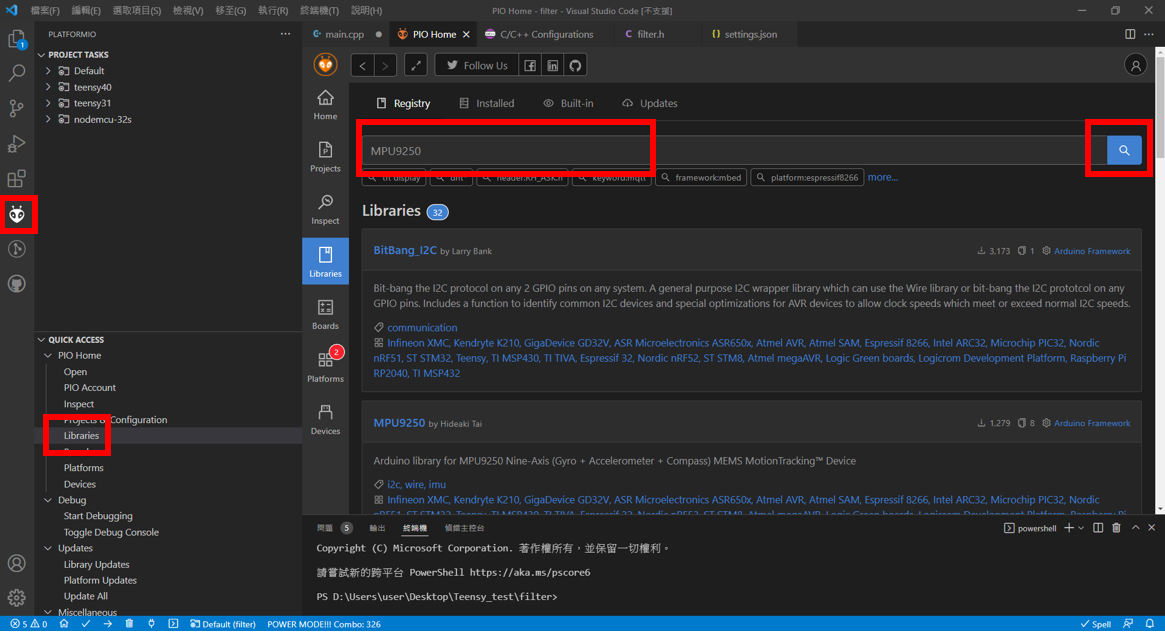Viewport: 1165px width, 633px height.
Task: Open the Run and Debug view
Action: coord(16,143)
